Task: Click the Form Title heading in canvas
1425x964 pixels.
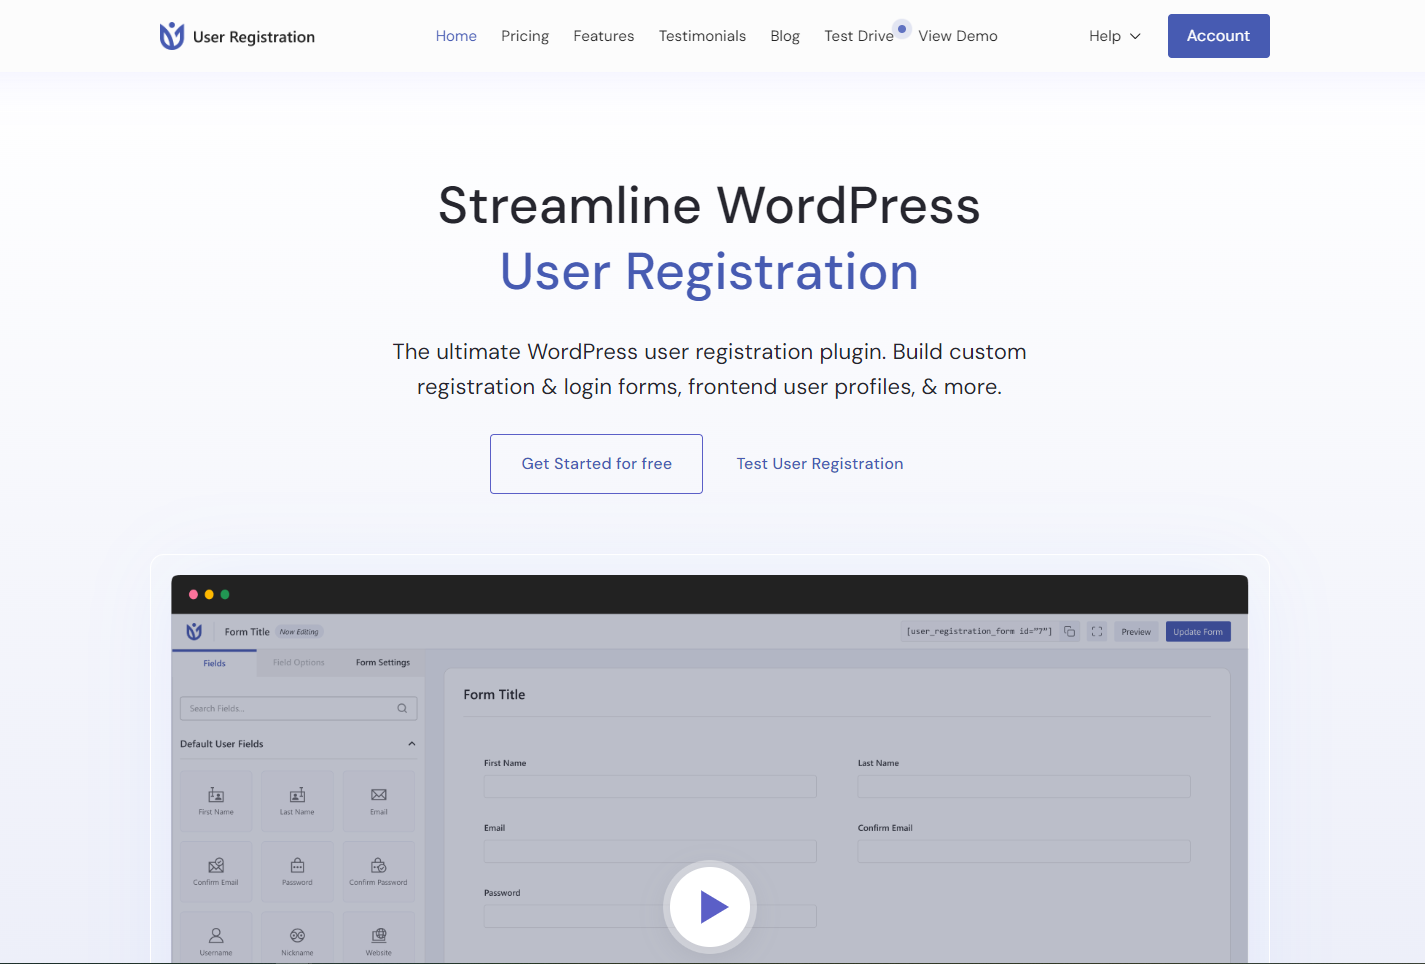Action: (x=494, y=695)
